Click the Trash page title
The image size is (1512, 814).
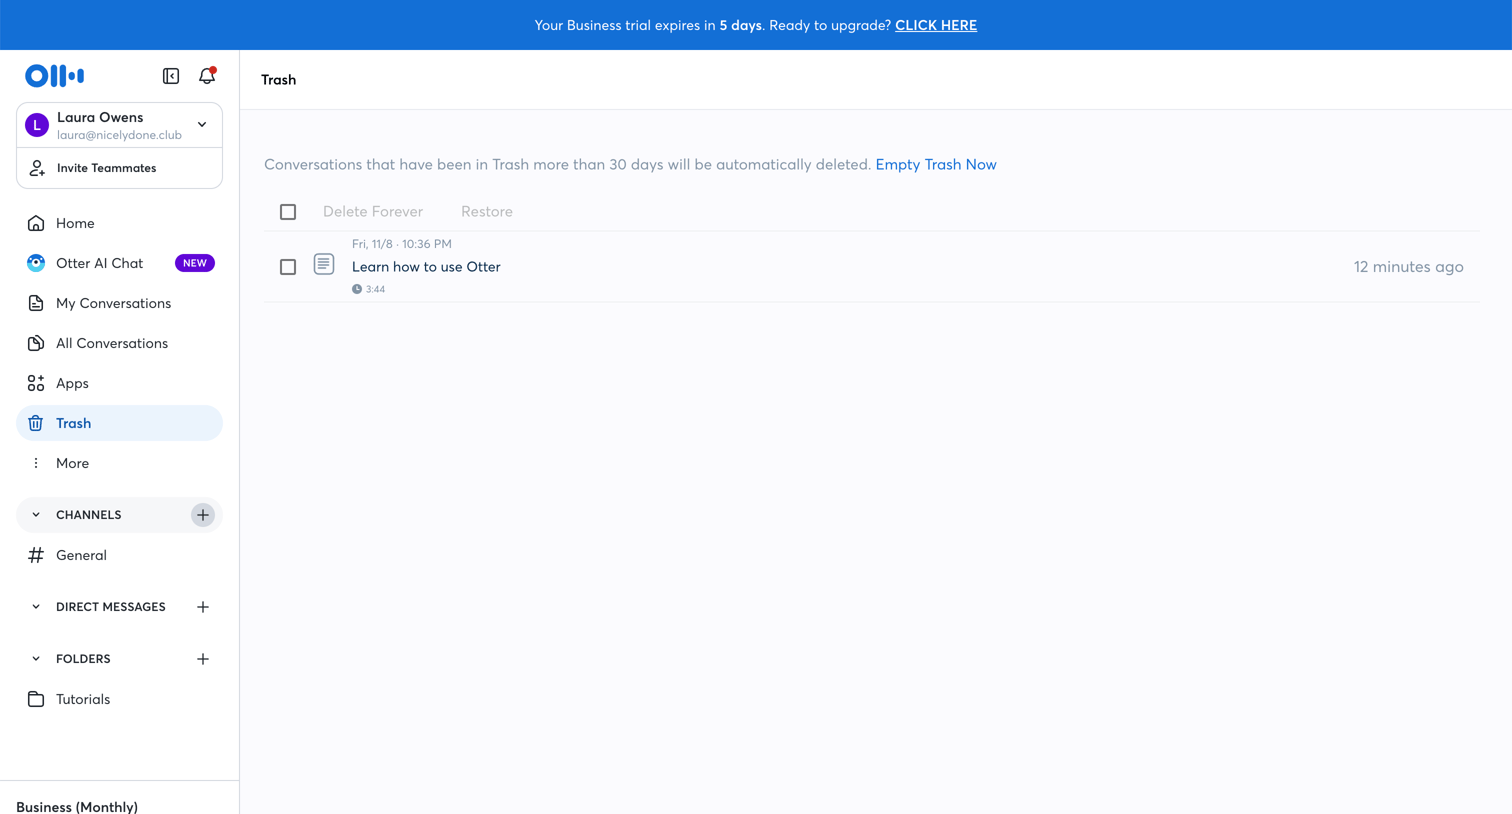(x=279, y=80)
